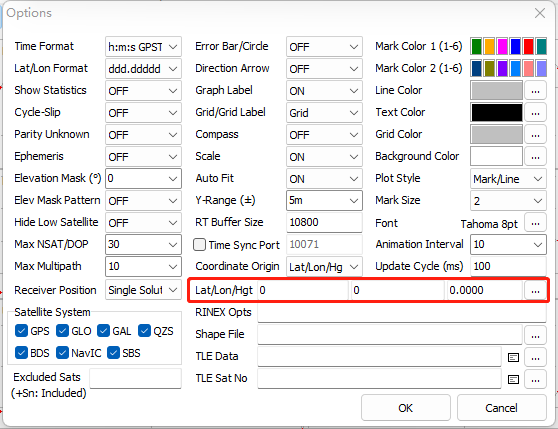The height and width of the screenshot is (429, 558).
Task: Pick the orange Mark Color 1 swatch
Action: coord(489,47)
